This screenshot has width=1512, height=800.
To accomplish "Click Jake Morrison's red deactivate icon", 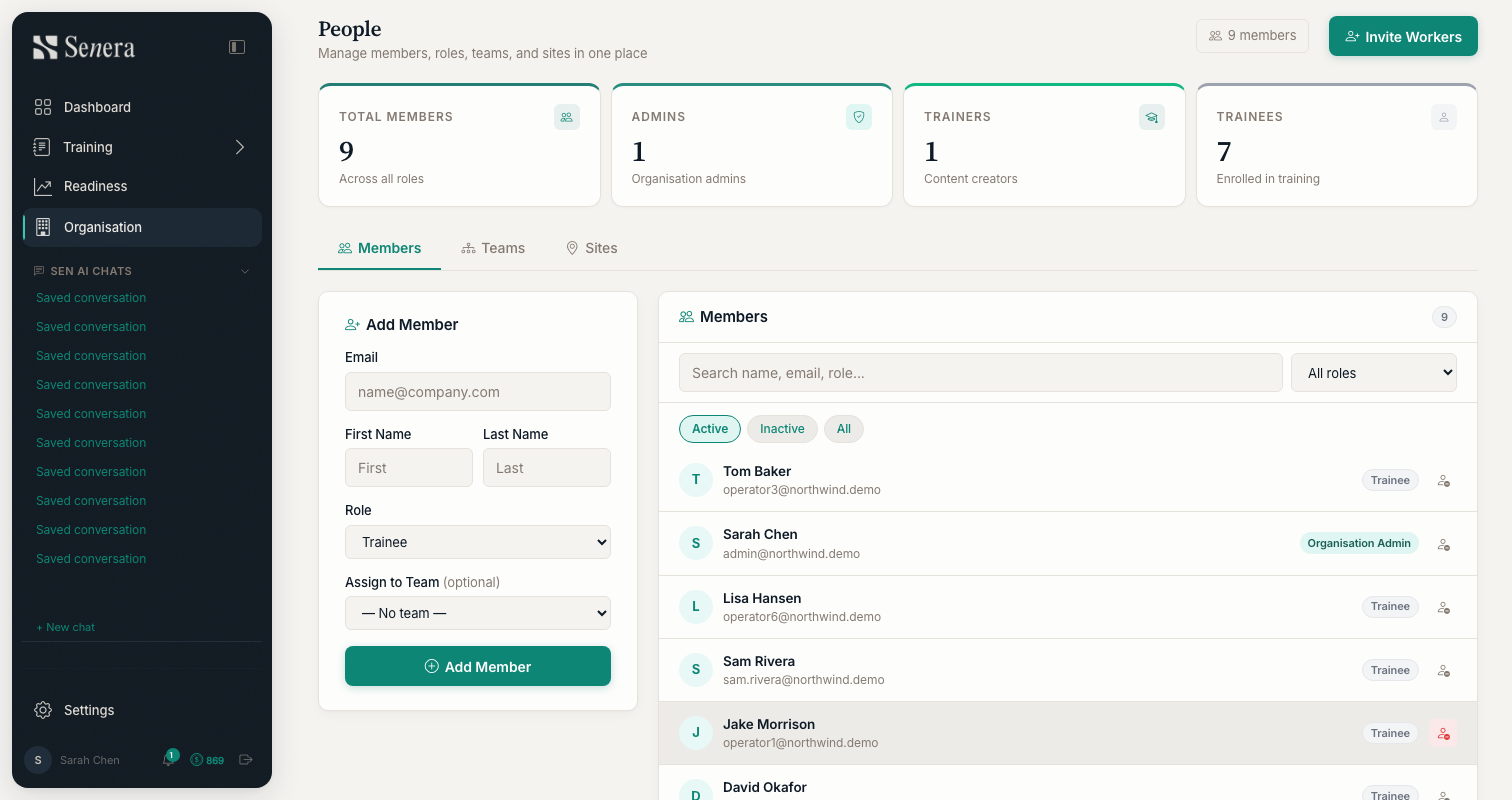I will 1444,734.
